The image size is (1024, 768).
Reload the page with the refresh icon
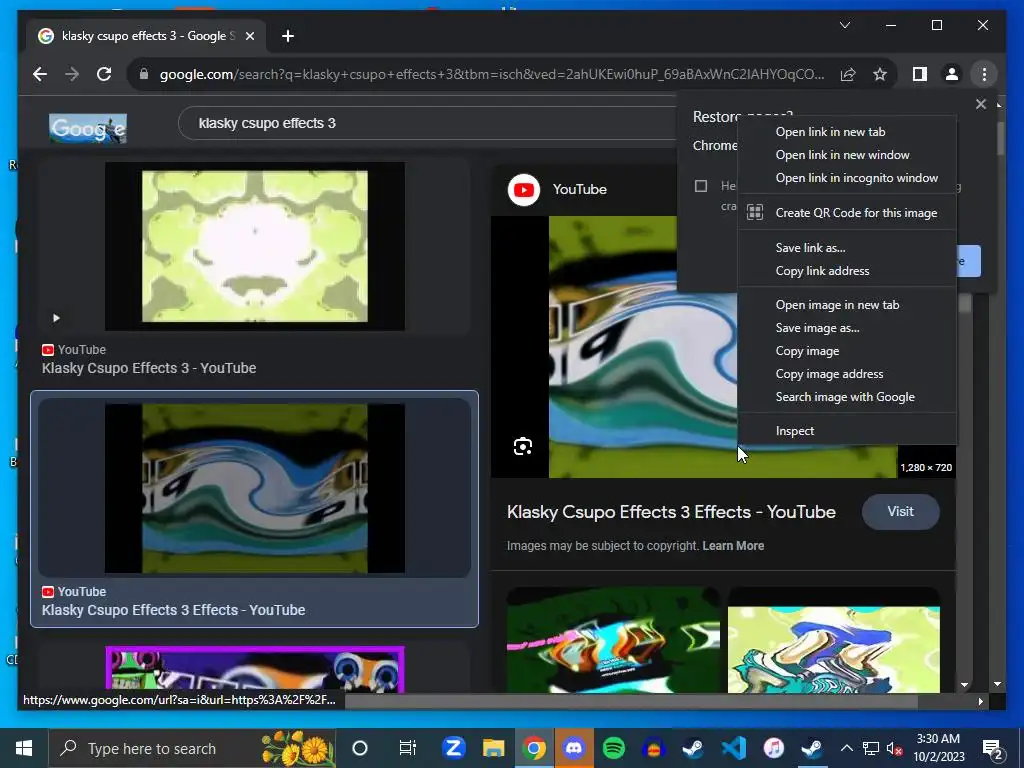coord(104,74)
